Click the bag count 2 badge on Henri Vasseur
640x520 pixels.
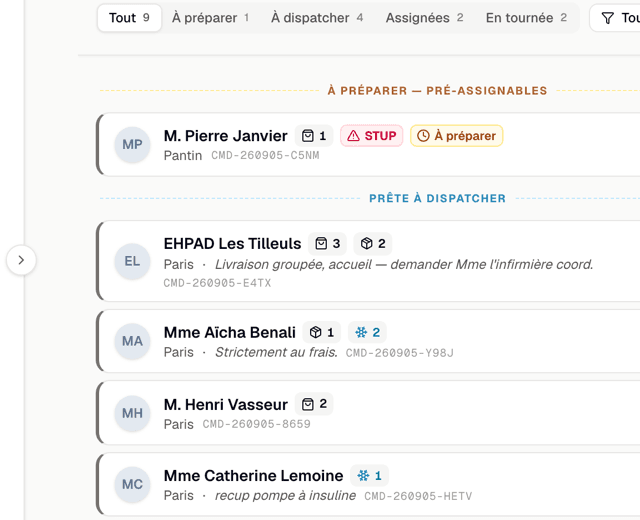(314, 404)
